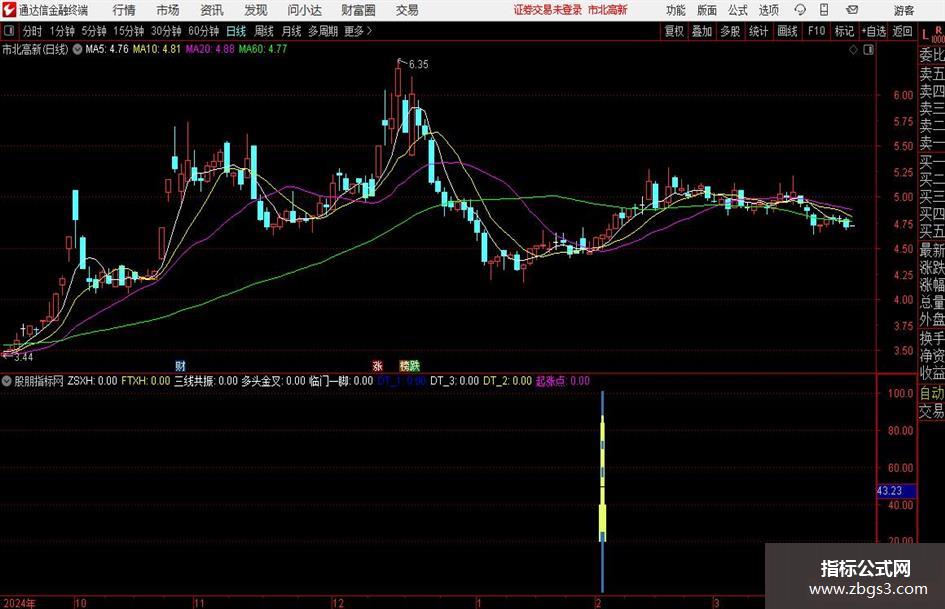The image size is (945, 609).
Task: Expand the 更多 periods chevron
Action: [369, 31]
